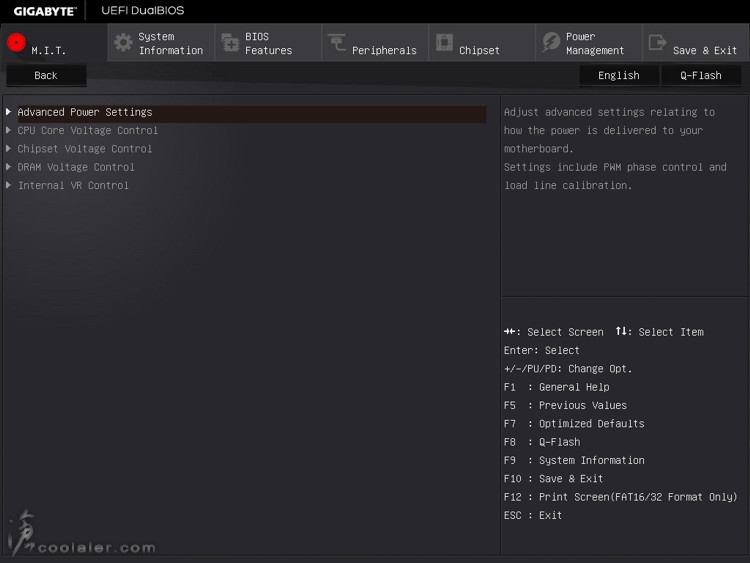Click the Chipset icon
The image size is (750, 563).
(444, 42)
